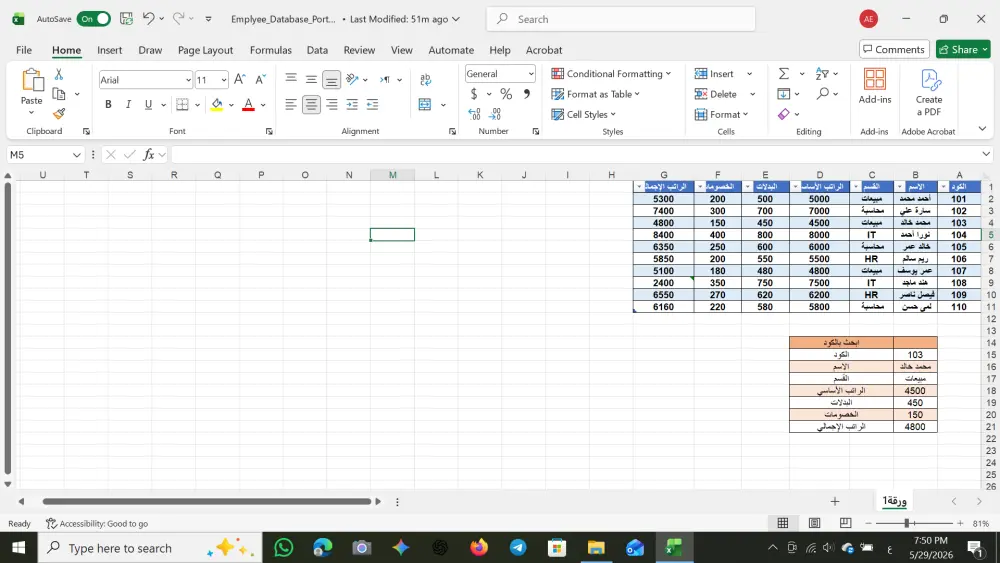Decrease font size with small A
The height and width of the screenshot is (563, 1000).
click(x=260, y=80)
